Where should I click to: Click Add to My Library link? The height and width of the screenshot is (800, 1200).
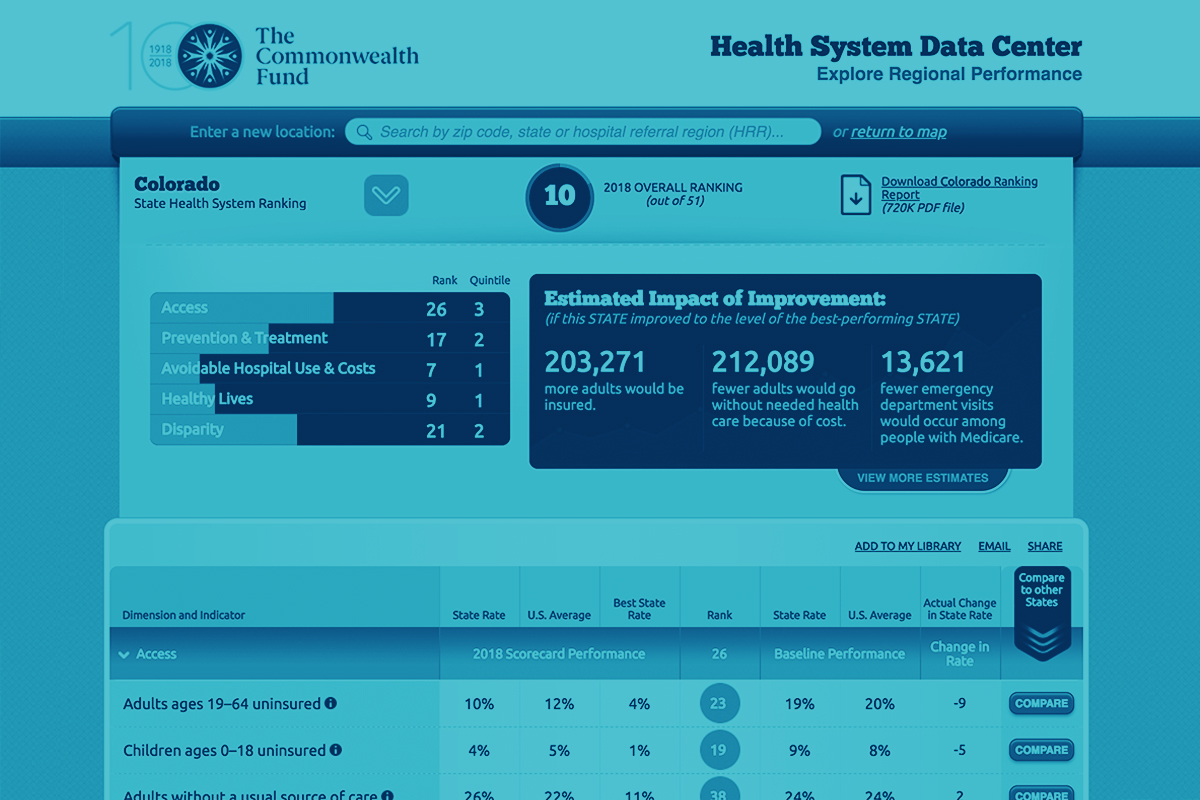908,547
